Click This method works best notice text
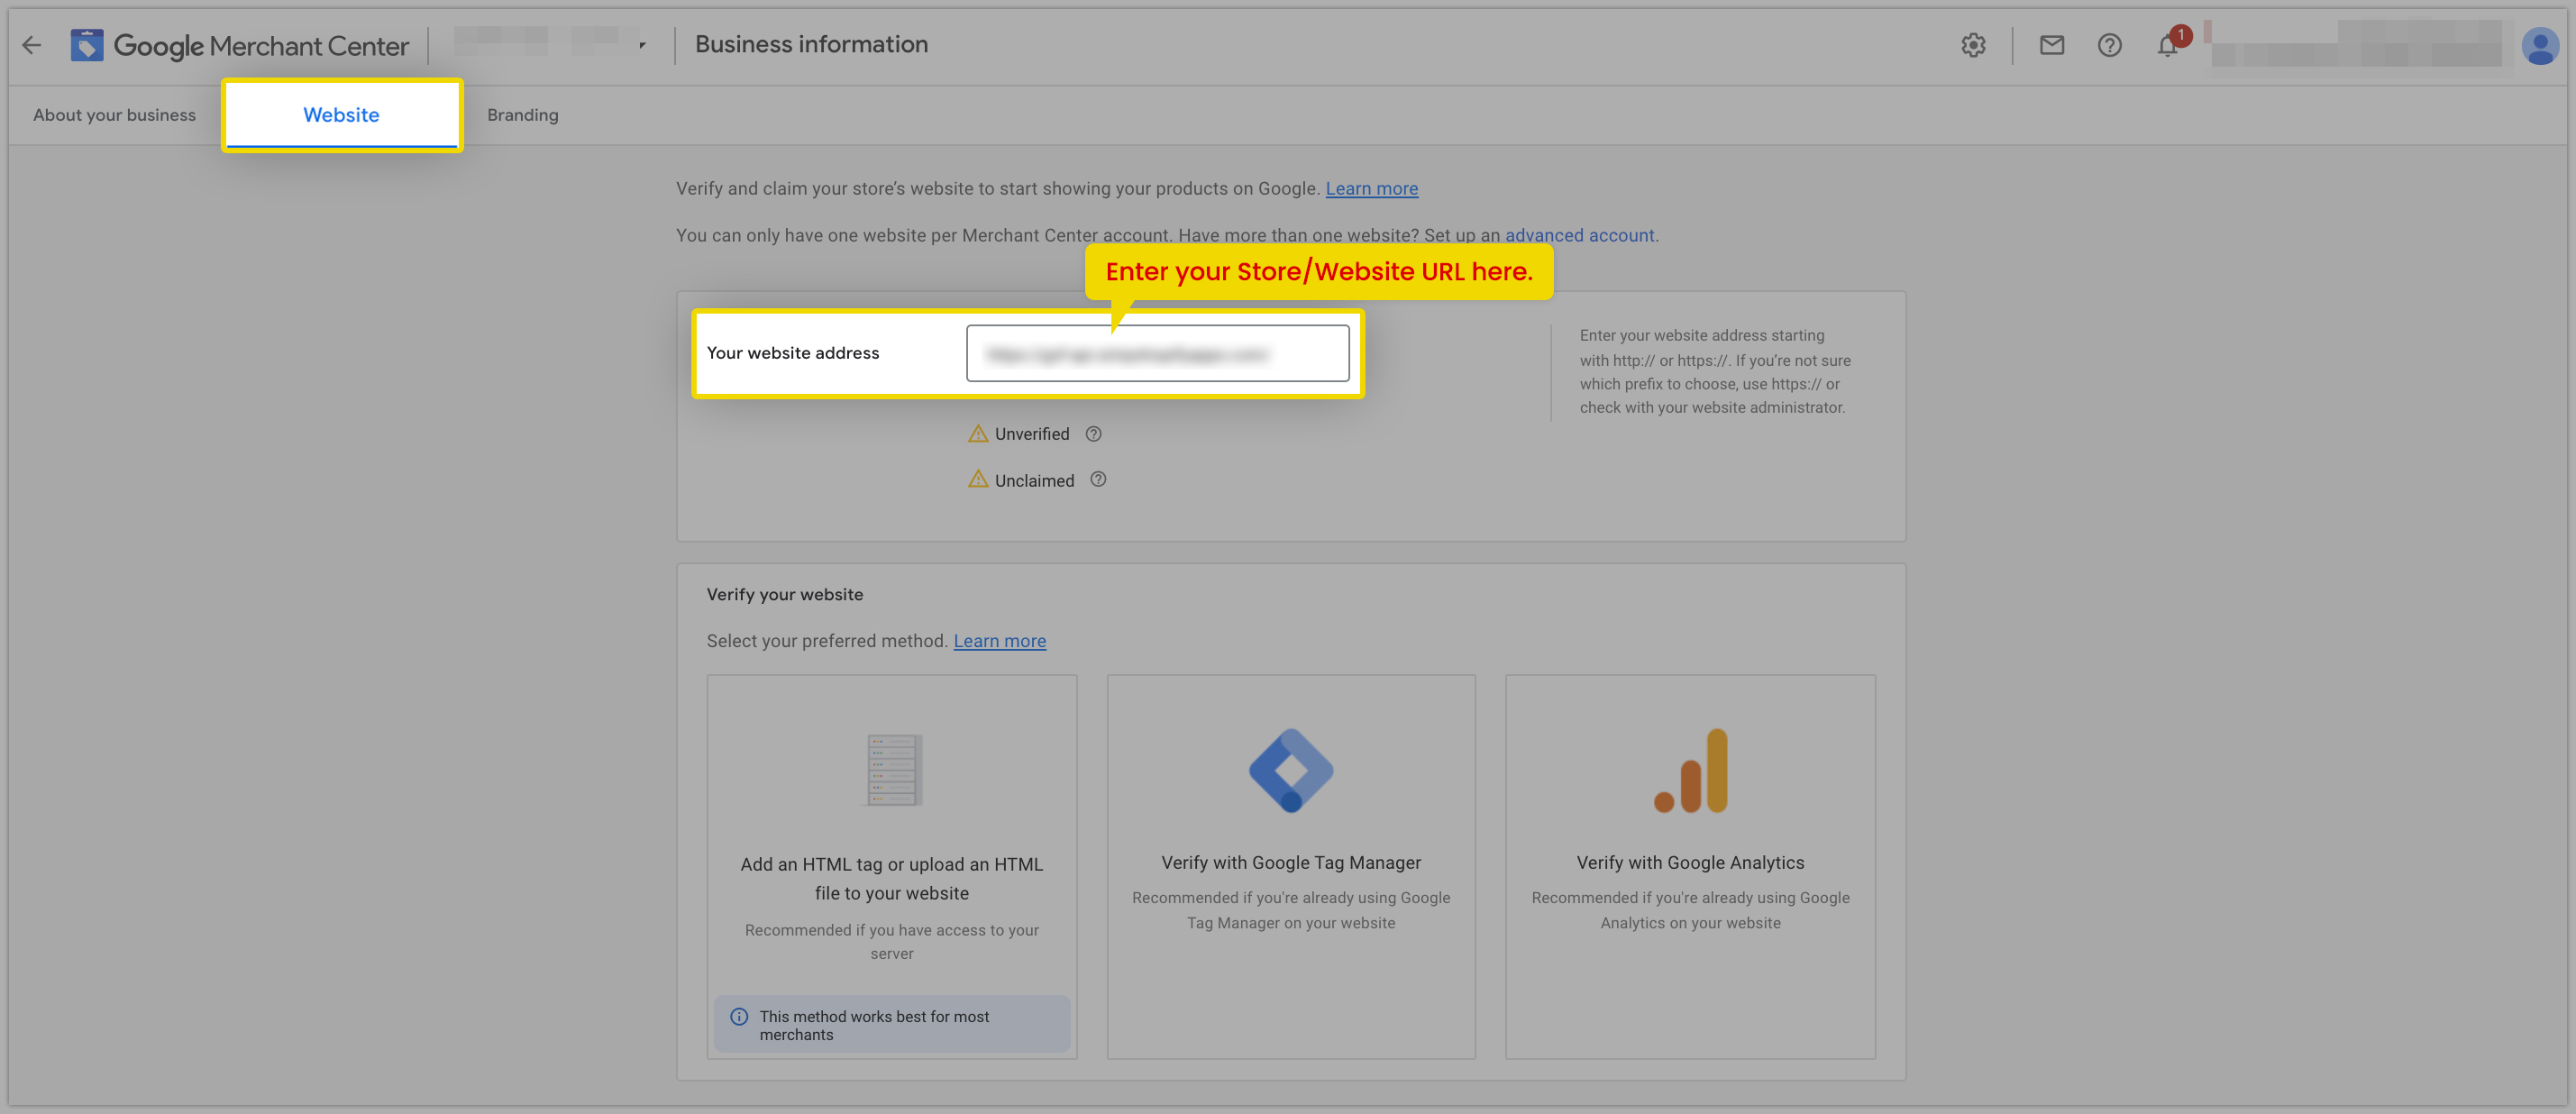Screen dimensions: 2576x1114 click(x=874, y=1025)
